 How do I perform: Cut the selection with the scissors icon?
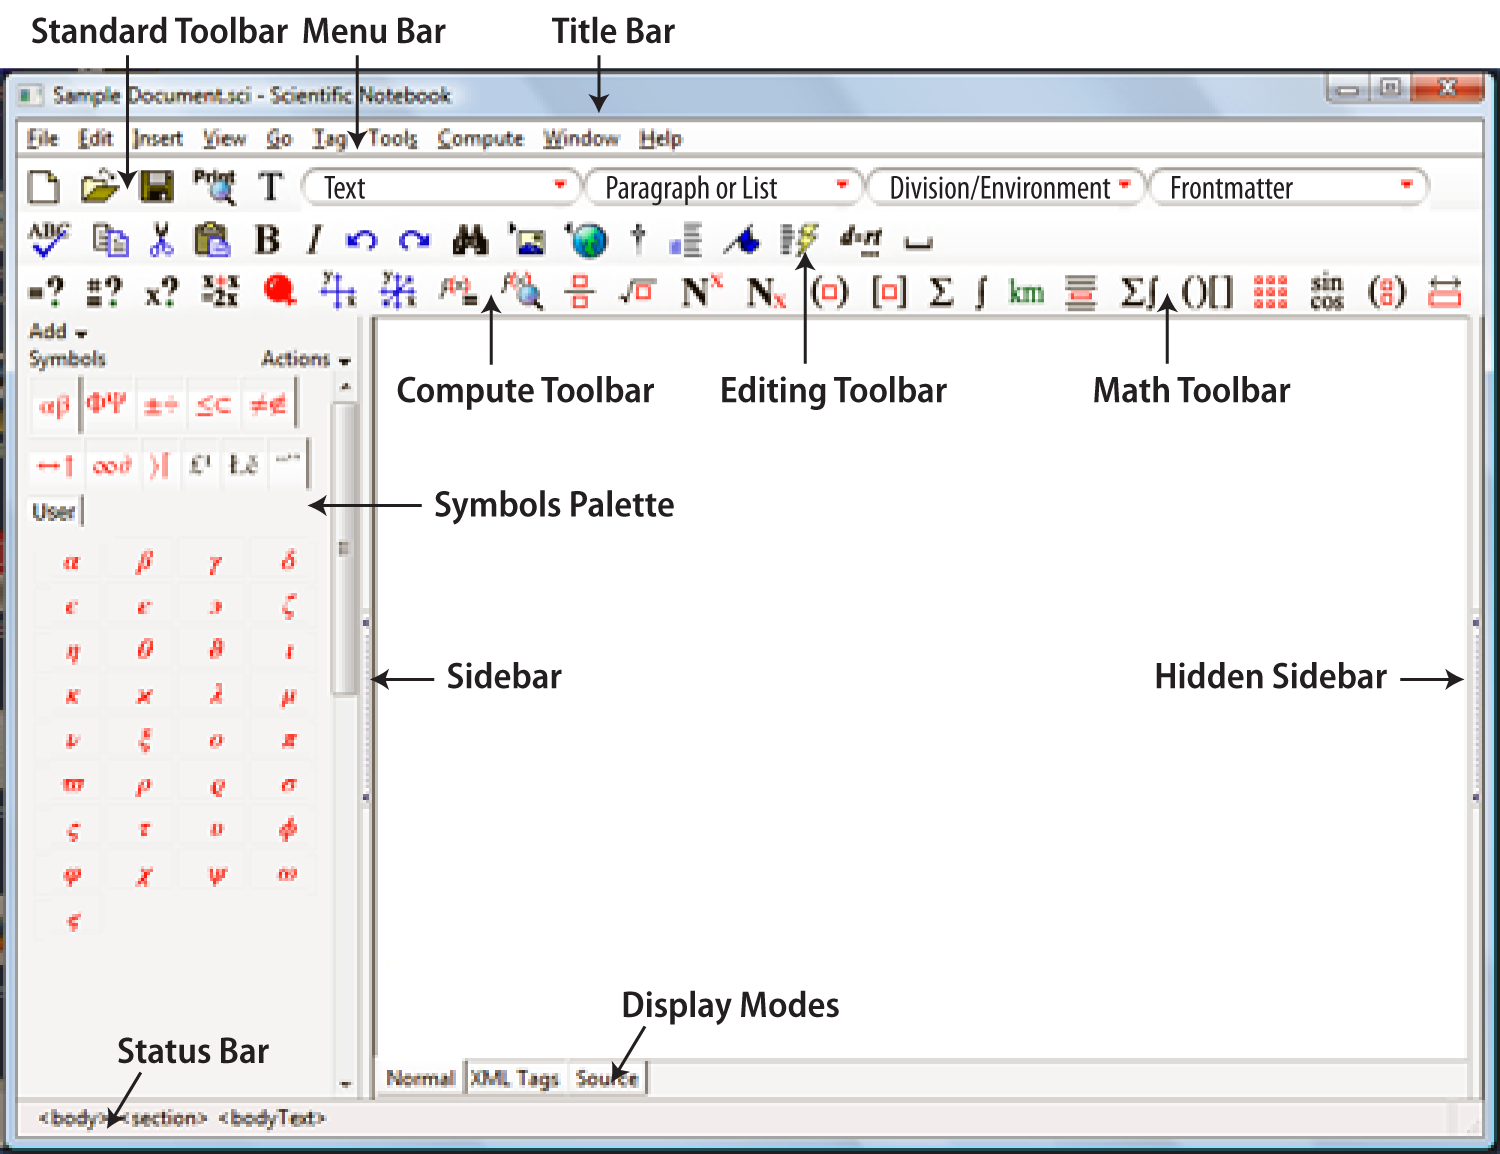coord(161,240)
